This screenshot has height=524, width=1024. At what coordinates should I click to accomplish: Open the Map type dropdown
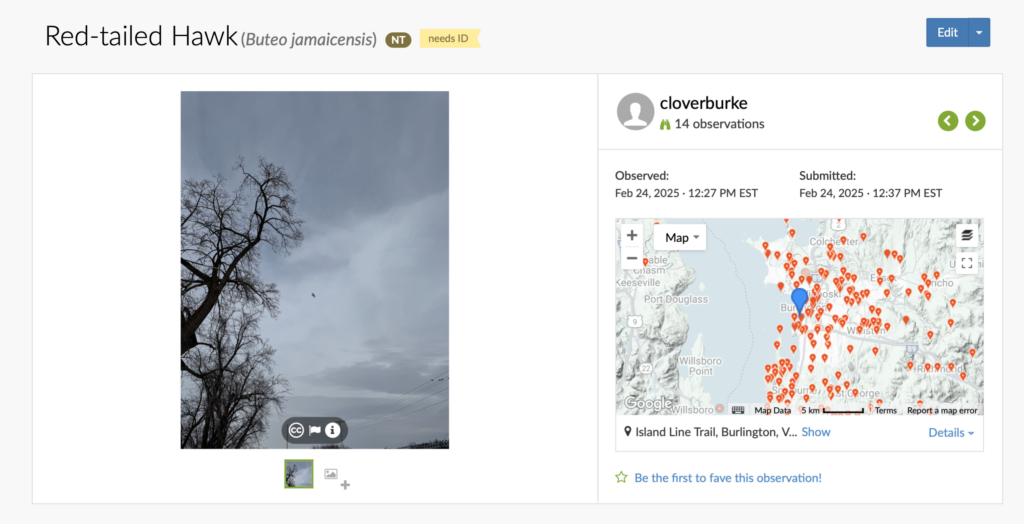pyautogui.click(x=680, y=238)
